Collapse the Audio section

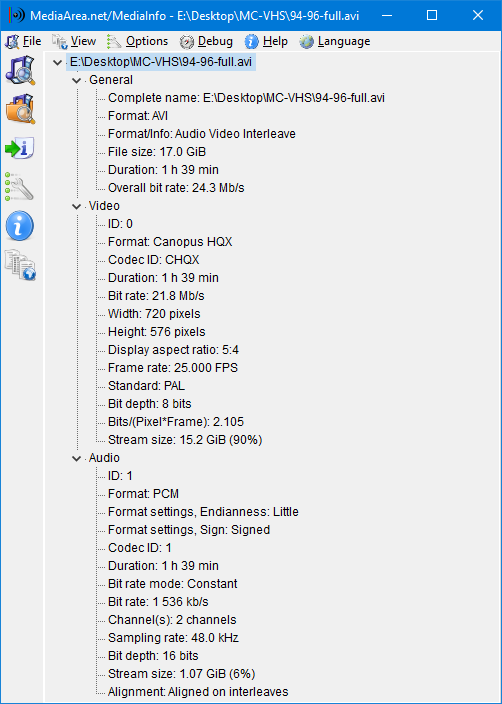(x=76, y=458)
